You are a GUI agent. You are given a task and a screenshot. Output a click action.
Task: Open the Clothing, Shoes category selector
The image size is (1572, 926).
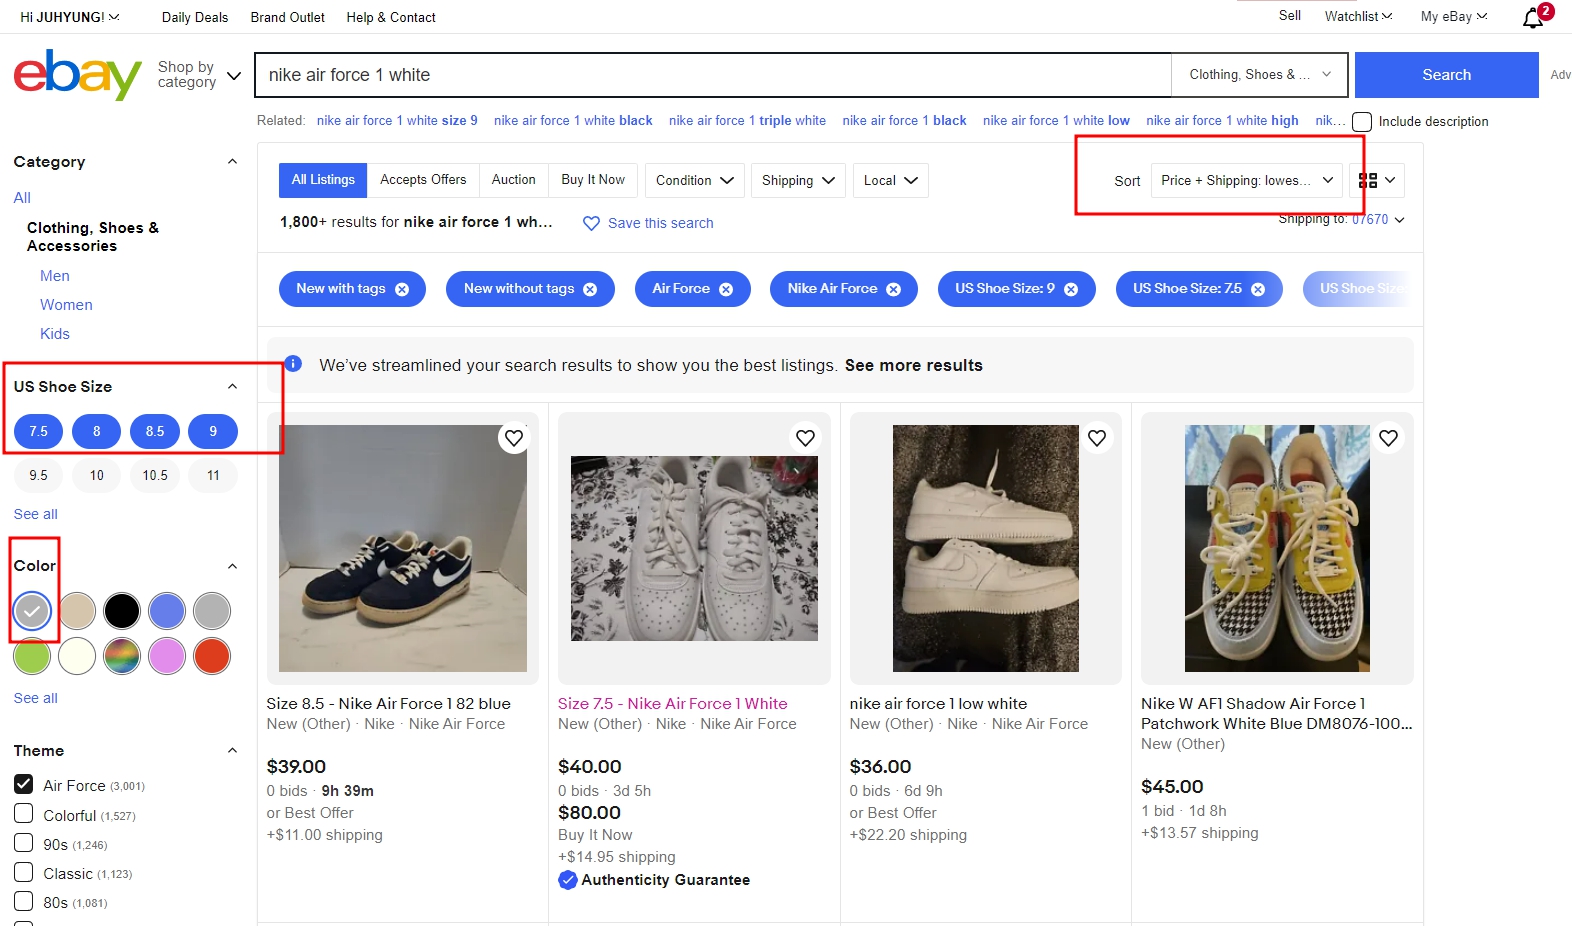pos(1260,75)
